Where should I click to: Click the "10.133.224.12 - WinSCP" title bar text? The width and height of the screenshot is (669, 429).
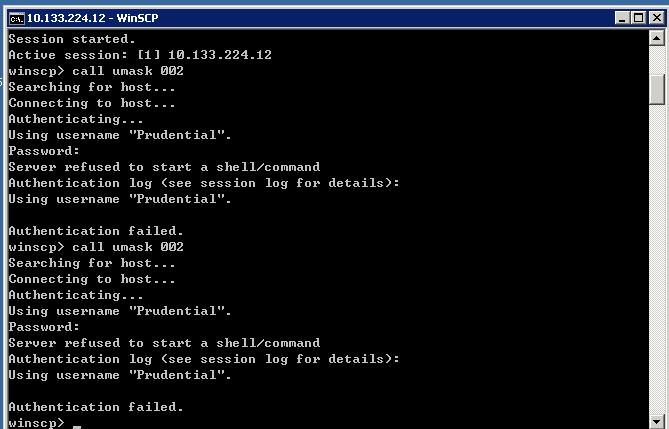point(92,18)
